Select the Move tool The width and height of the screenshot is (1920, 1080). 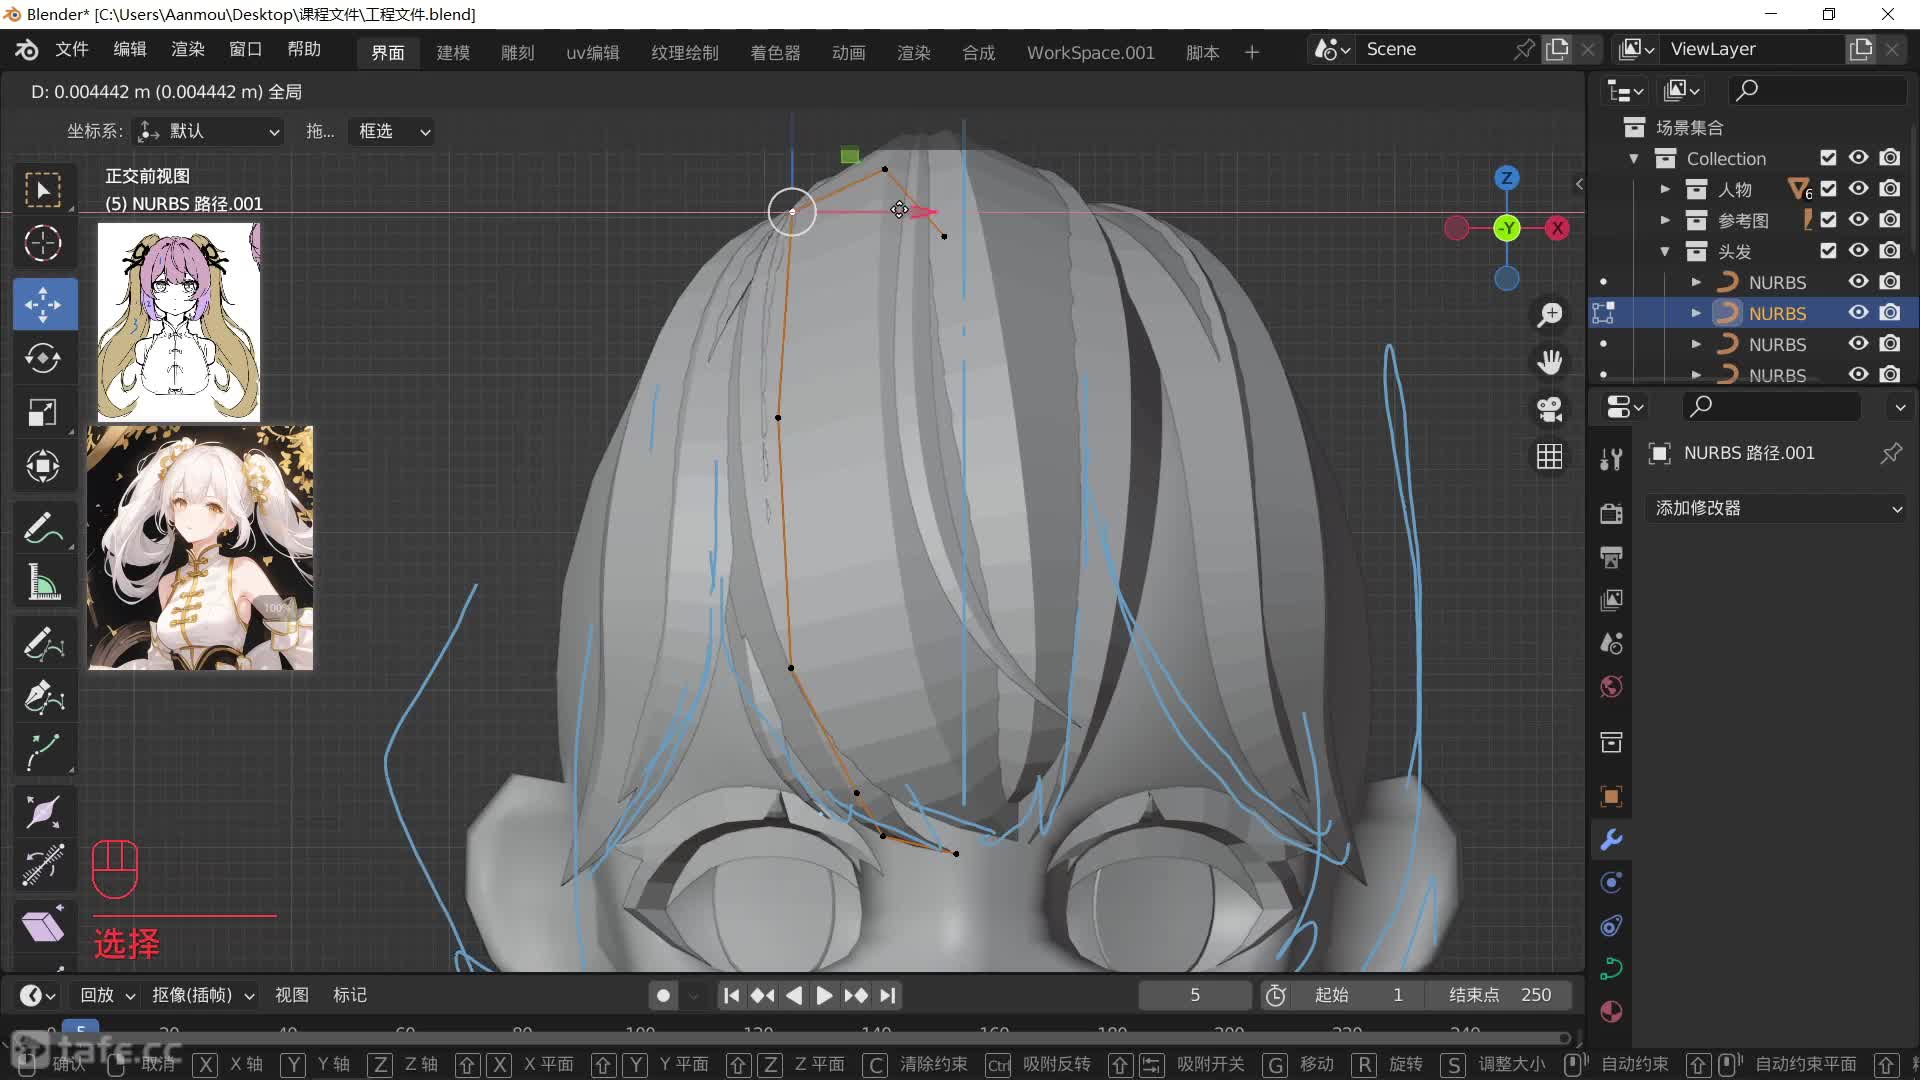45,304
